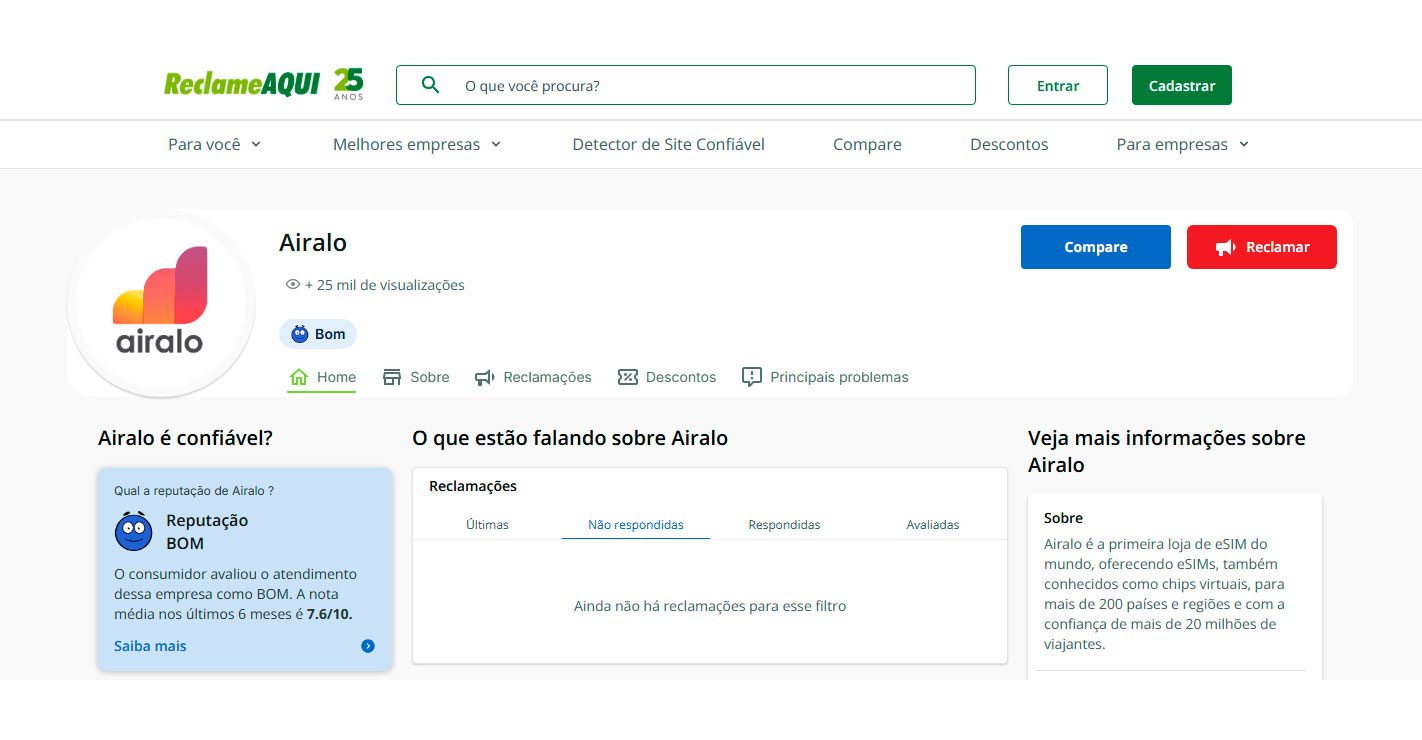The width and height of the screenshot is (1422, 740).
Task: Expand the Para empresas menu
Action: coord(1183,144)
